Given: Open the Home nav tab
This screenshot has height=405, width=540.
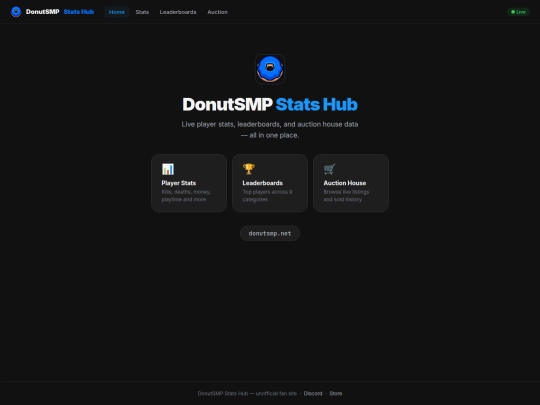Looking at the screenshot, I should (117, 12).
